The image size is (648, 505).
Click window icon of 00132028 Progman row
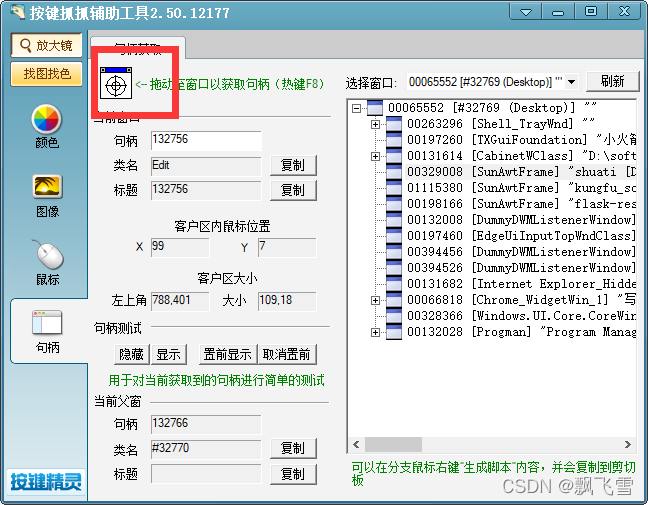click(x=394, y=332)
